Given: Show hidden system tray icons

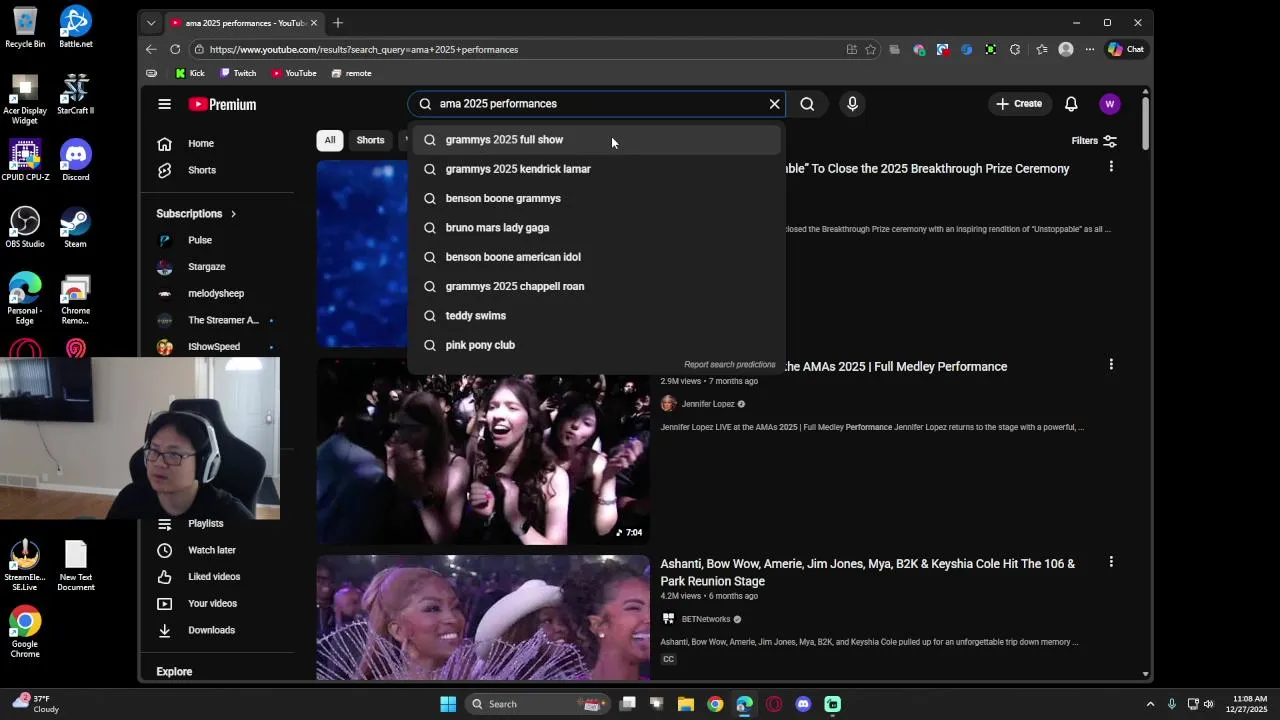Looking at the screenshot, I should point(1150,704).
